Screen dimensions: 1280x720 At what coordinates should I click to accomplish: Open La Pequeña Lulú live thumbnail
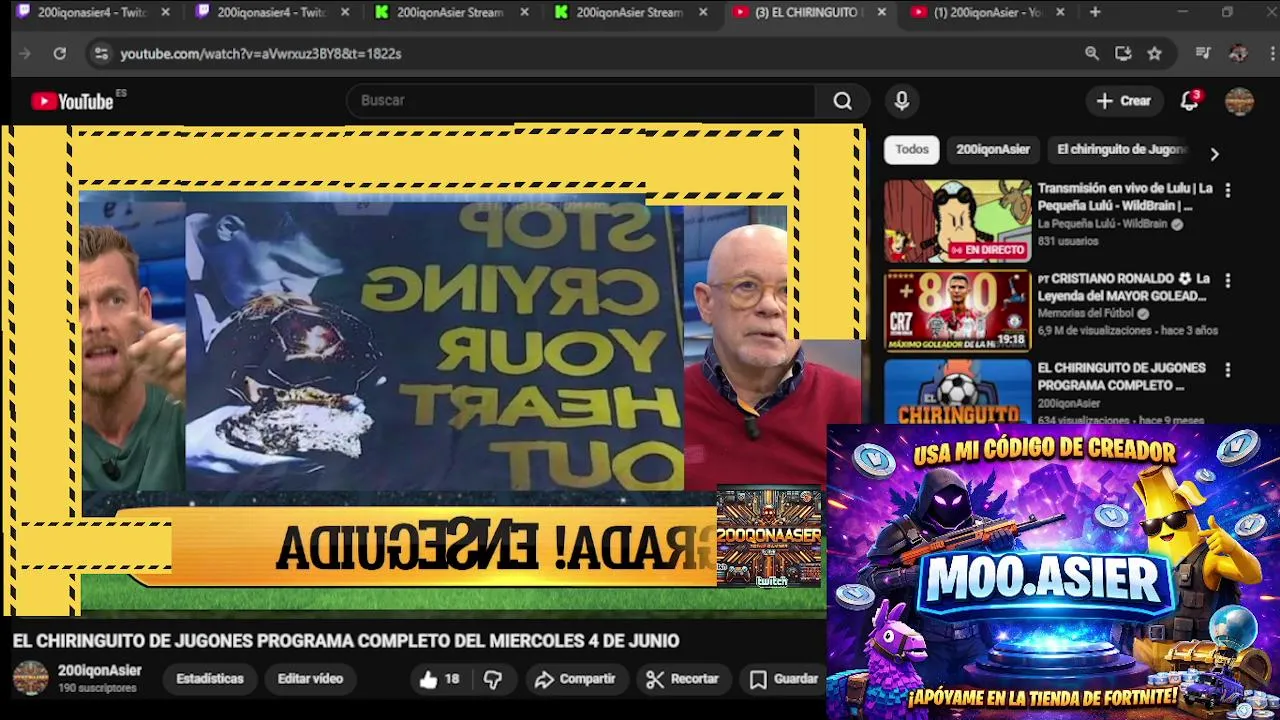click(x=957, y=221)
